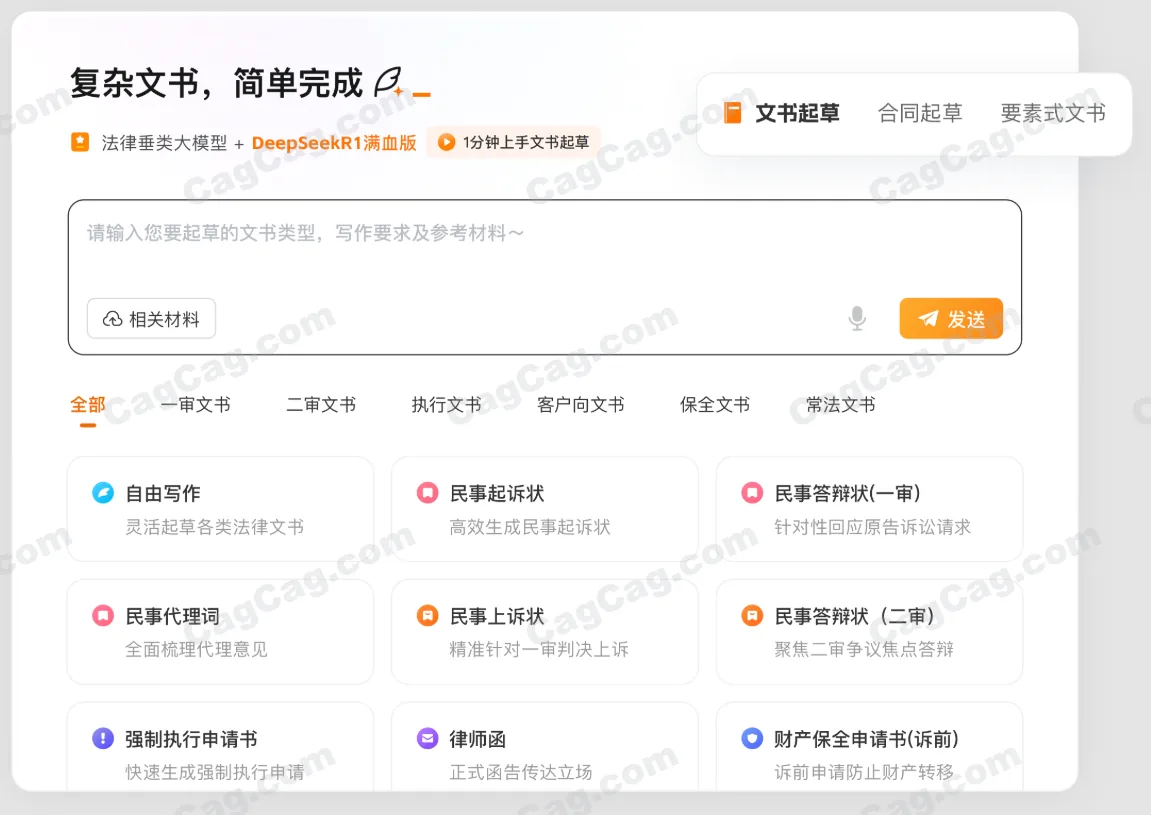The image size is (1151, 815).
Task: Click the 全面梳理代理意见 description text
Action: (197, 649)
